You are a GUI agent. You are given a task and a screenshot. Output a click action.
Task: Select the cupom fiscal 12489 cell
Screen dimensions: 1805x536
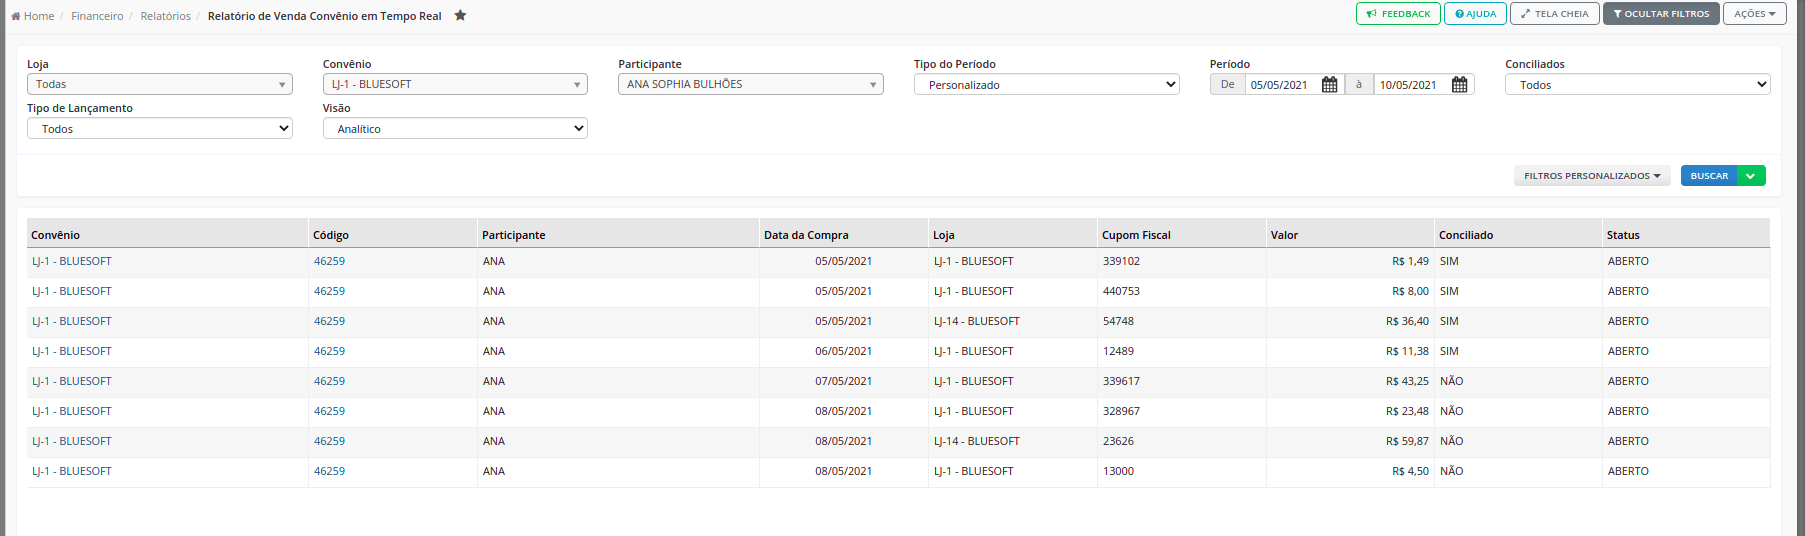click(x=1182, y=351)
